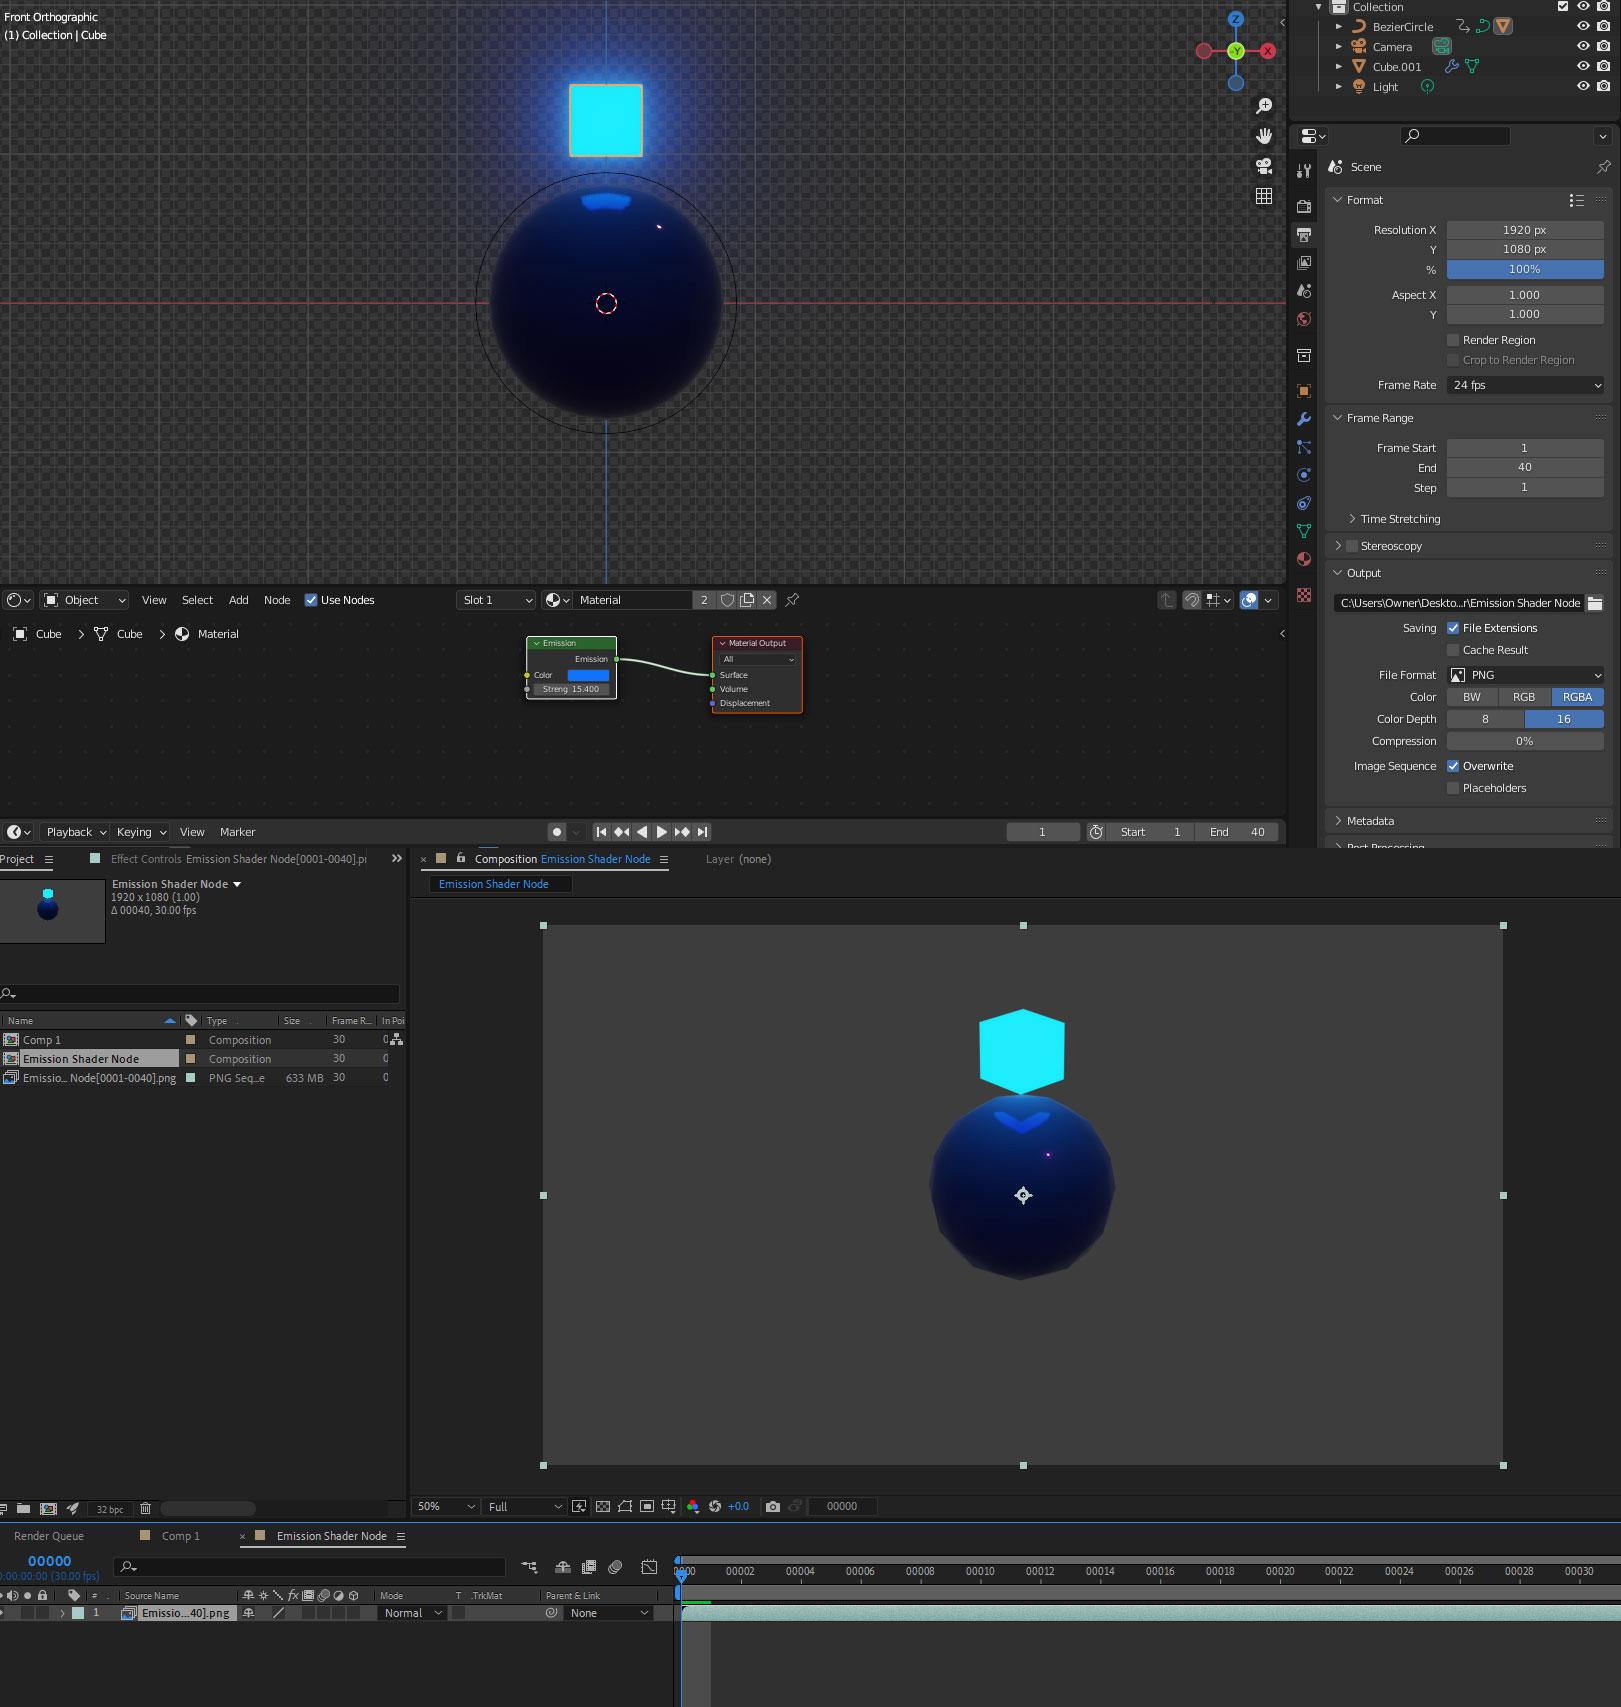Viewport: 1621px width, 1707px height.
Task: Open Keying popover in timeline header
Action: point(140,832)
